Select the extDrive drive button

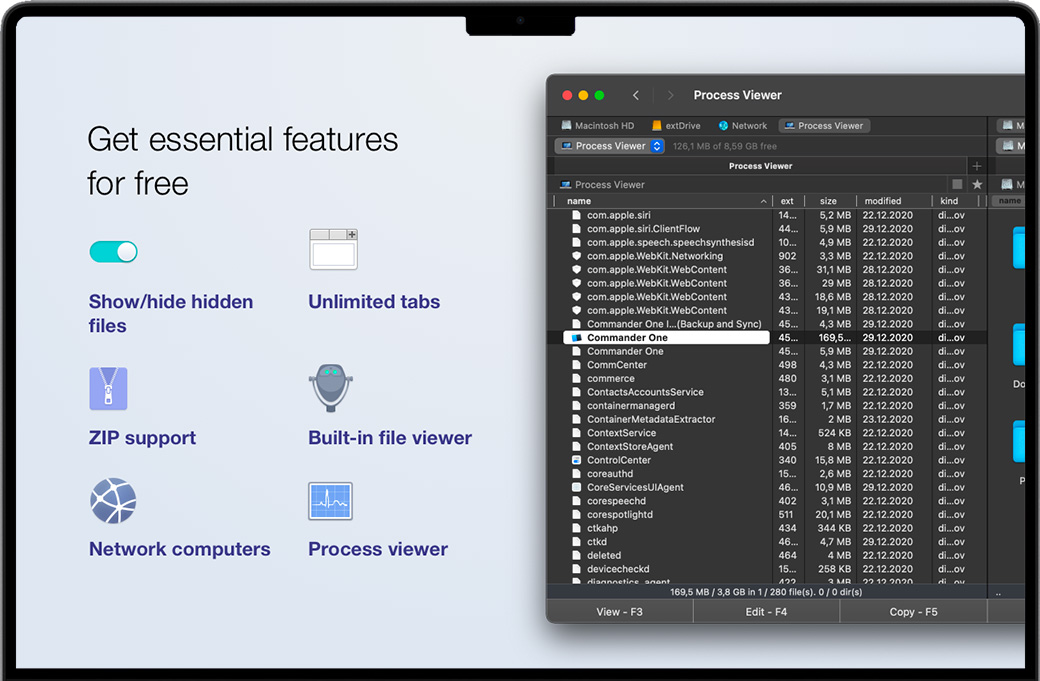click(676, 126)
